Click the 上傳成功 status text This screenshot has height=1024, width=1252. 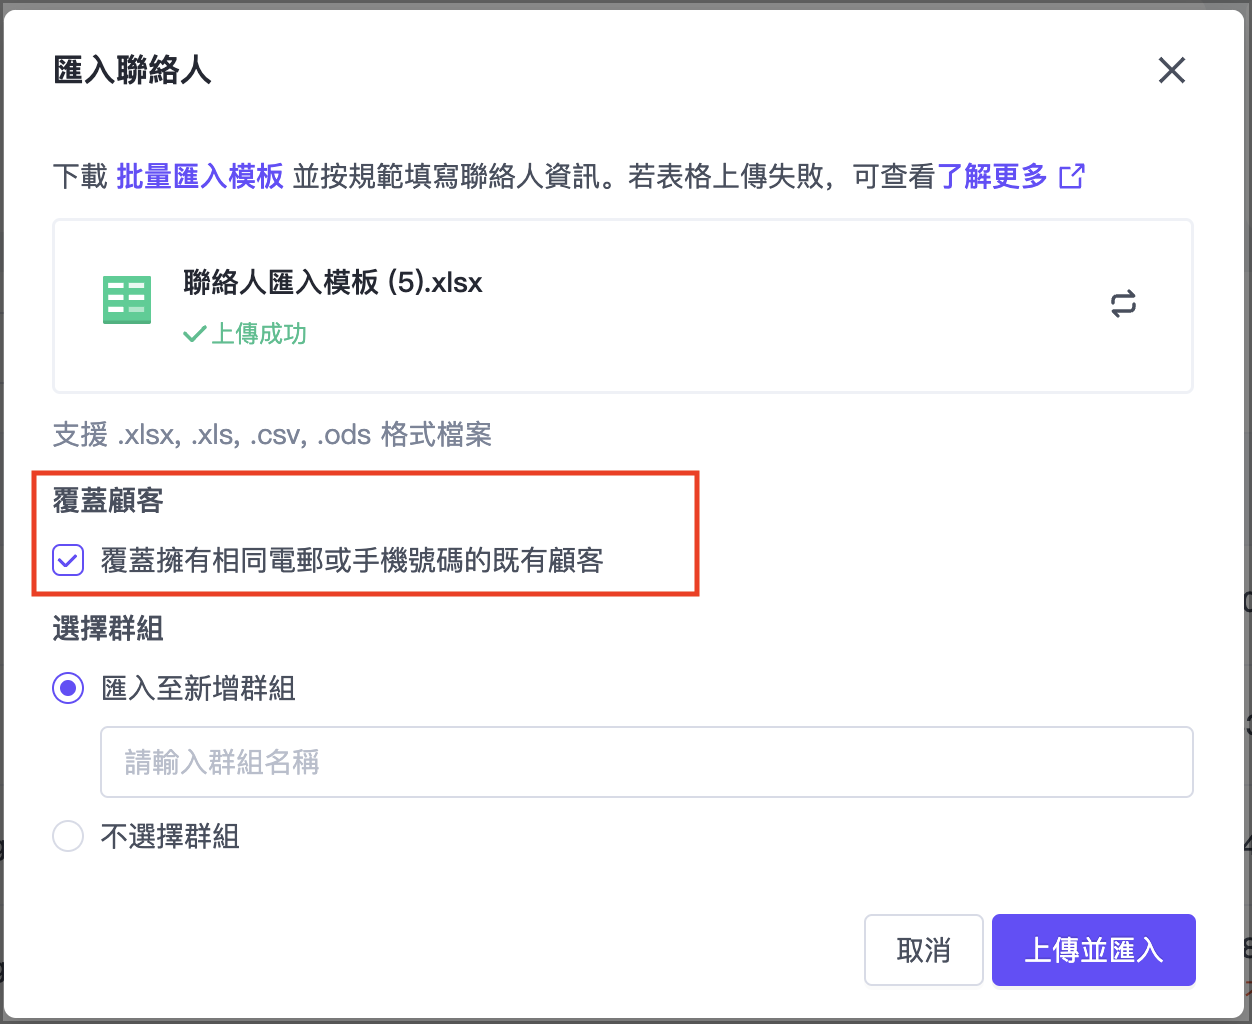pos(259,334)
